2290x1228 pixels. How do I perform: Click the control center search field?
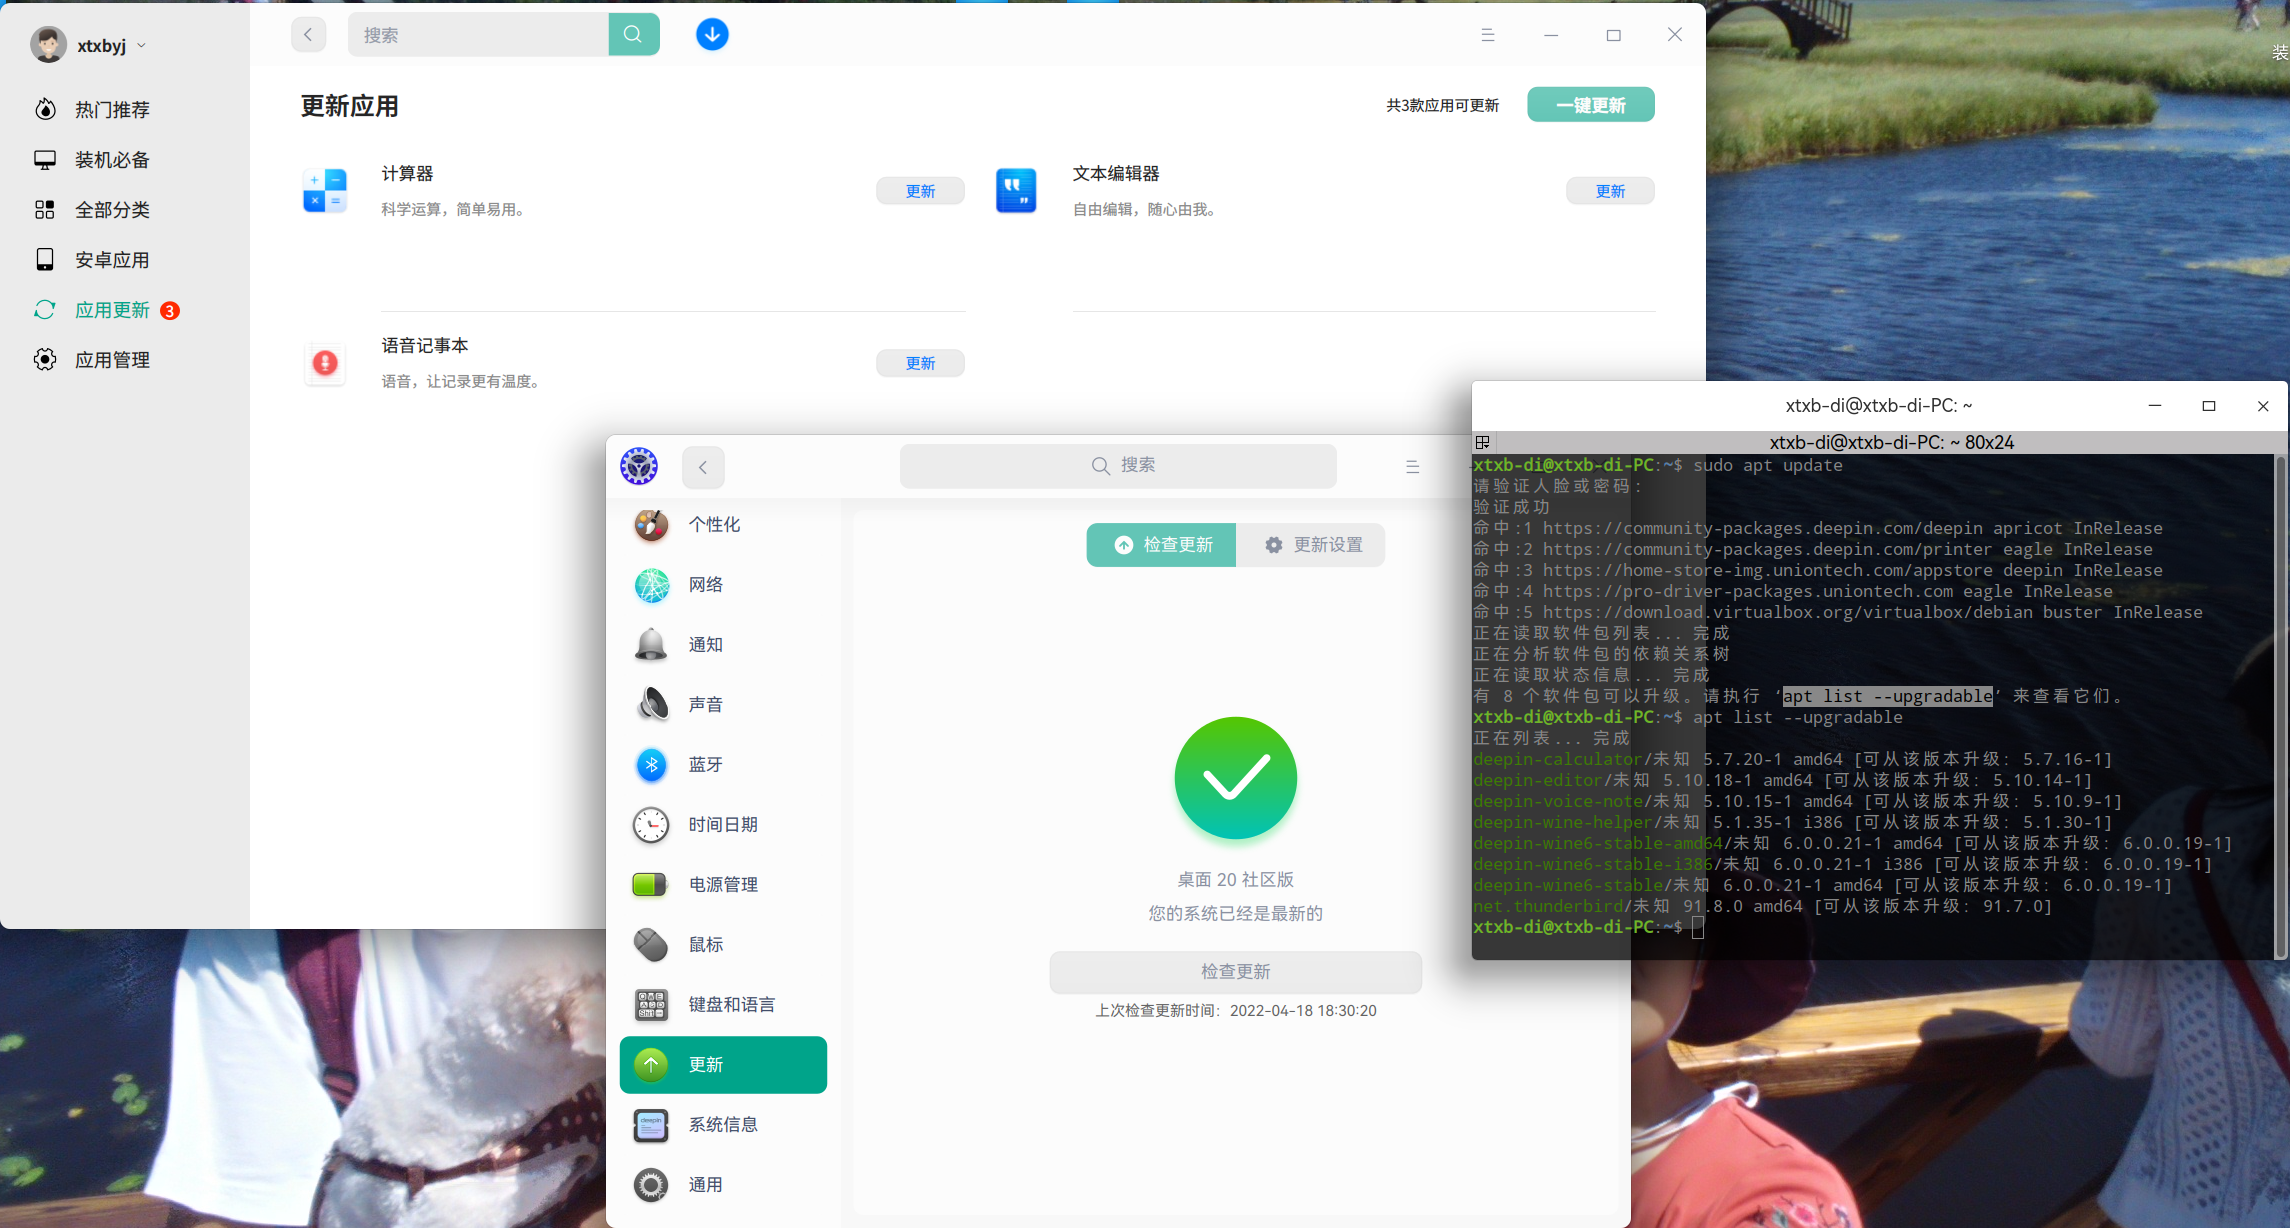tap(1118, 466)
